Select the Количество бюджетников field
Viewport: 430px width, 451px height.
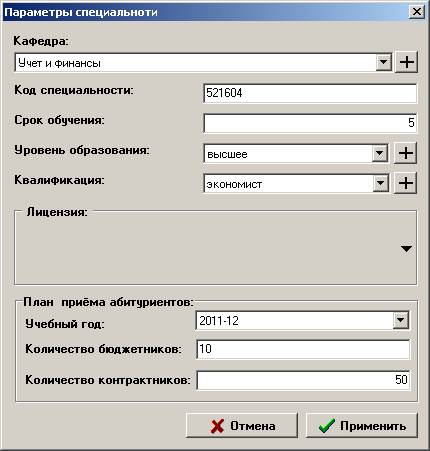pyautogui.click(x=303, y=349)
